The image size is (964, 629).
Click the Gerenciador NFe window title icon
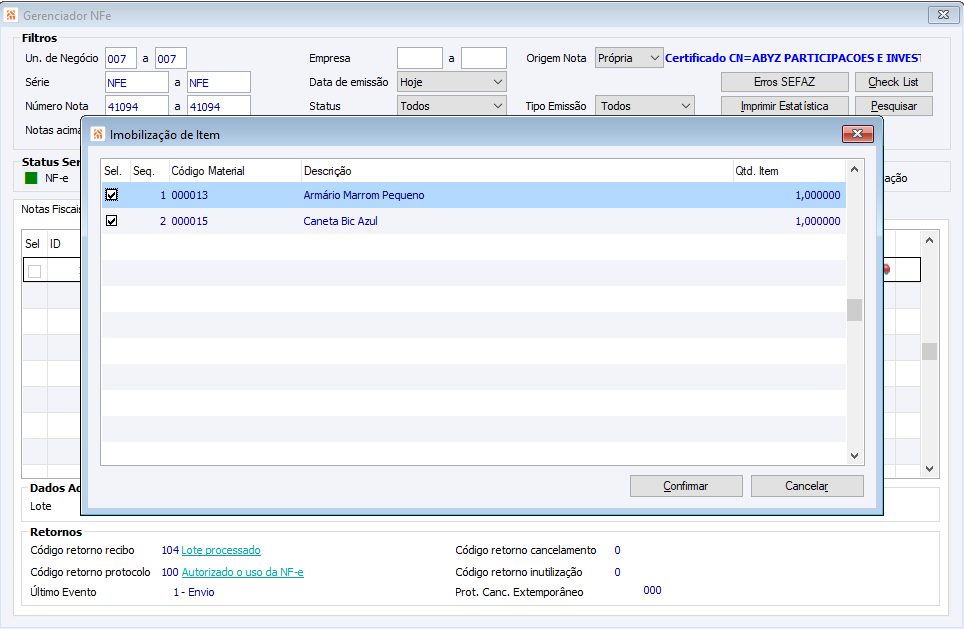(10, 15)
